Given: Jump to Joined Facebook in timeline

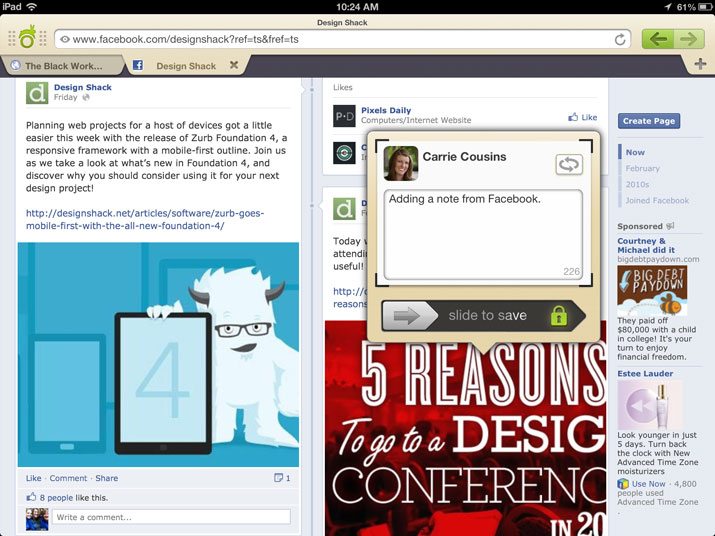Looking at the screenshot, I should pyautogui.click(x=657, y=200).
